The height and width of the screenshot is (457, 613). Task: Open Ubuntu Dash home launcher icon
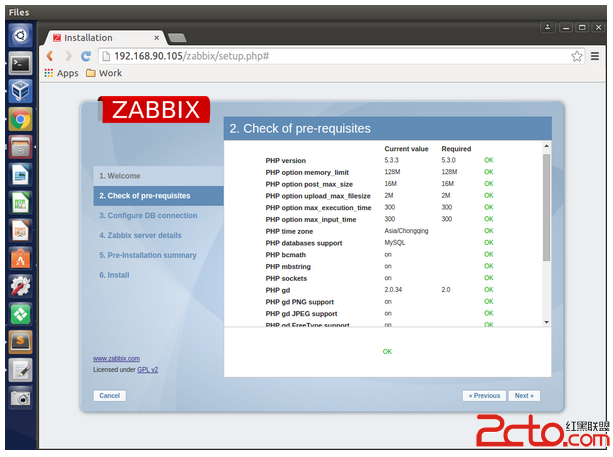point(20,36)
